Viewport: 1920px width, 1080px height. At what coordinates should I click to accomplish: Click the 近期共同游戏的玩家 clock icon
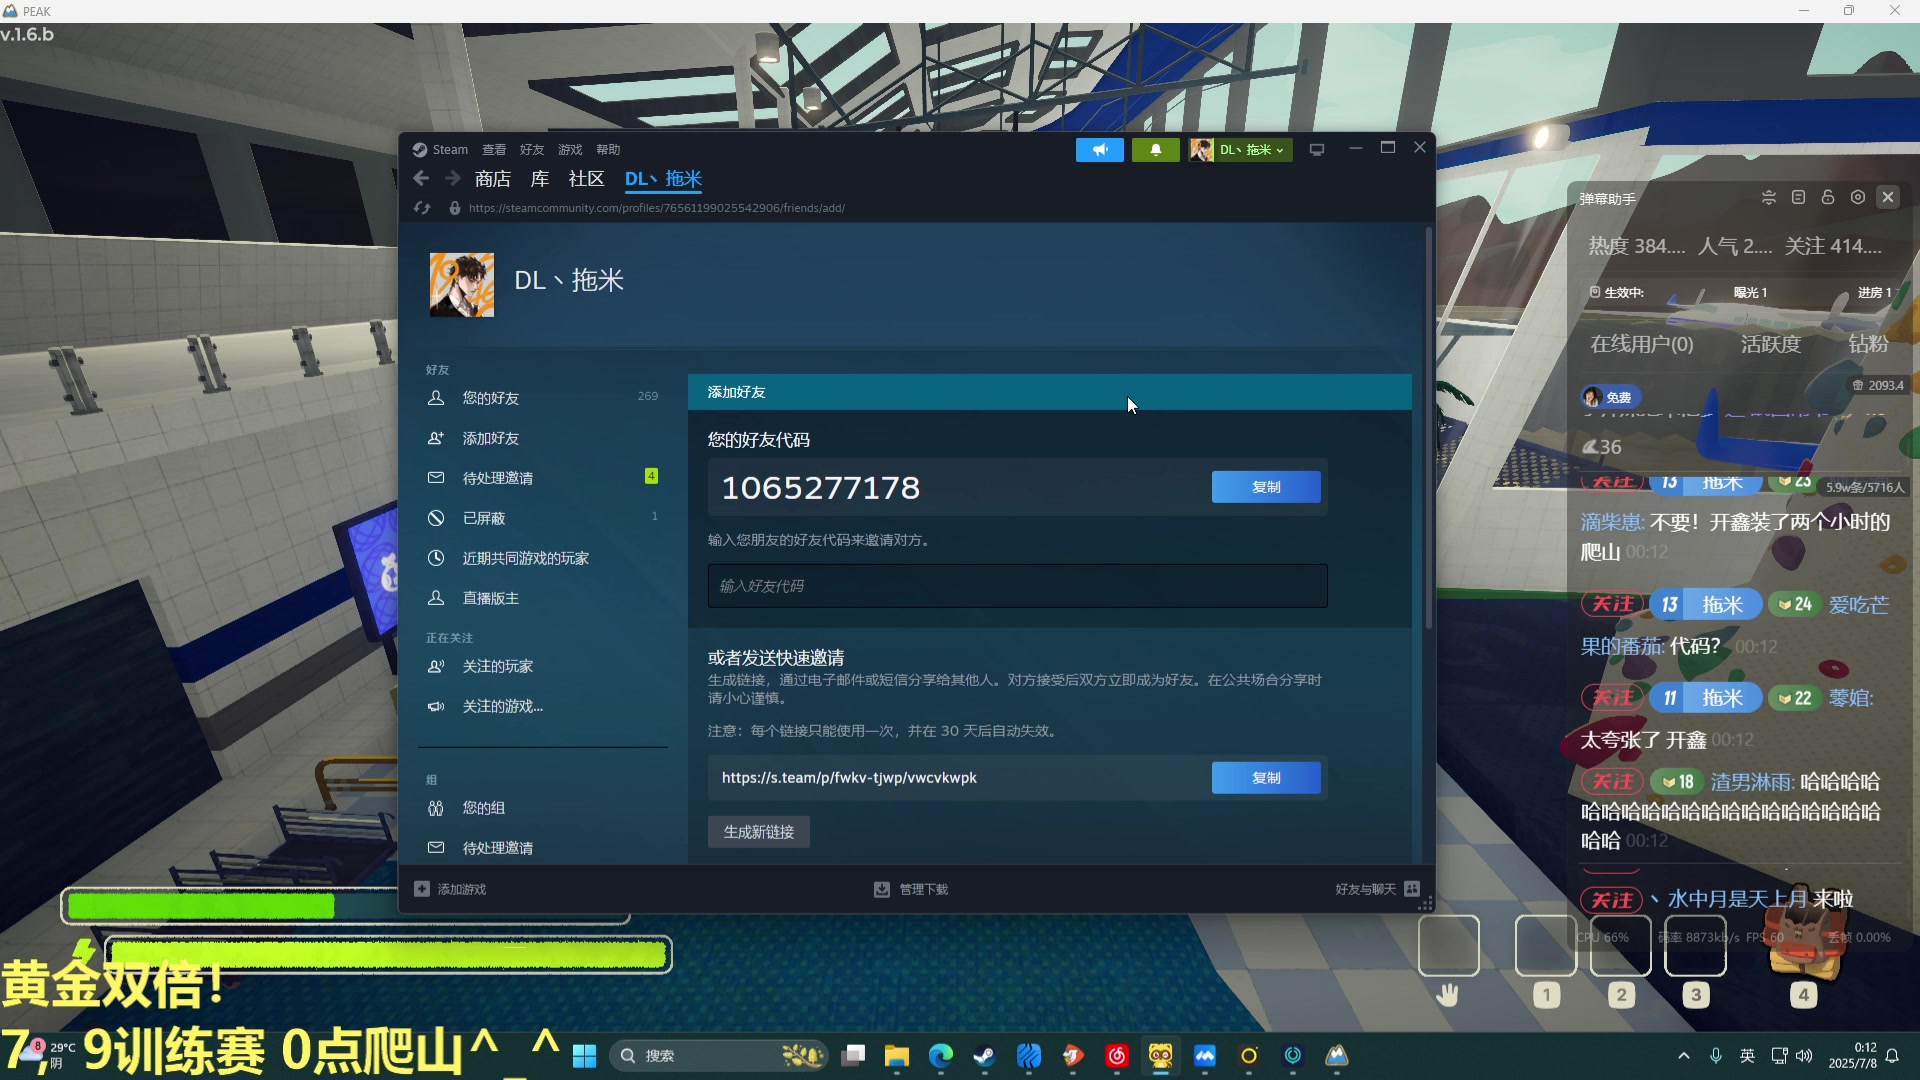[x=436, y=558]
